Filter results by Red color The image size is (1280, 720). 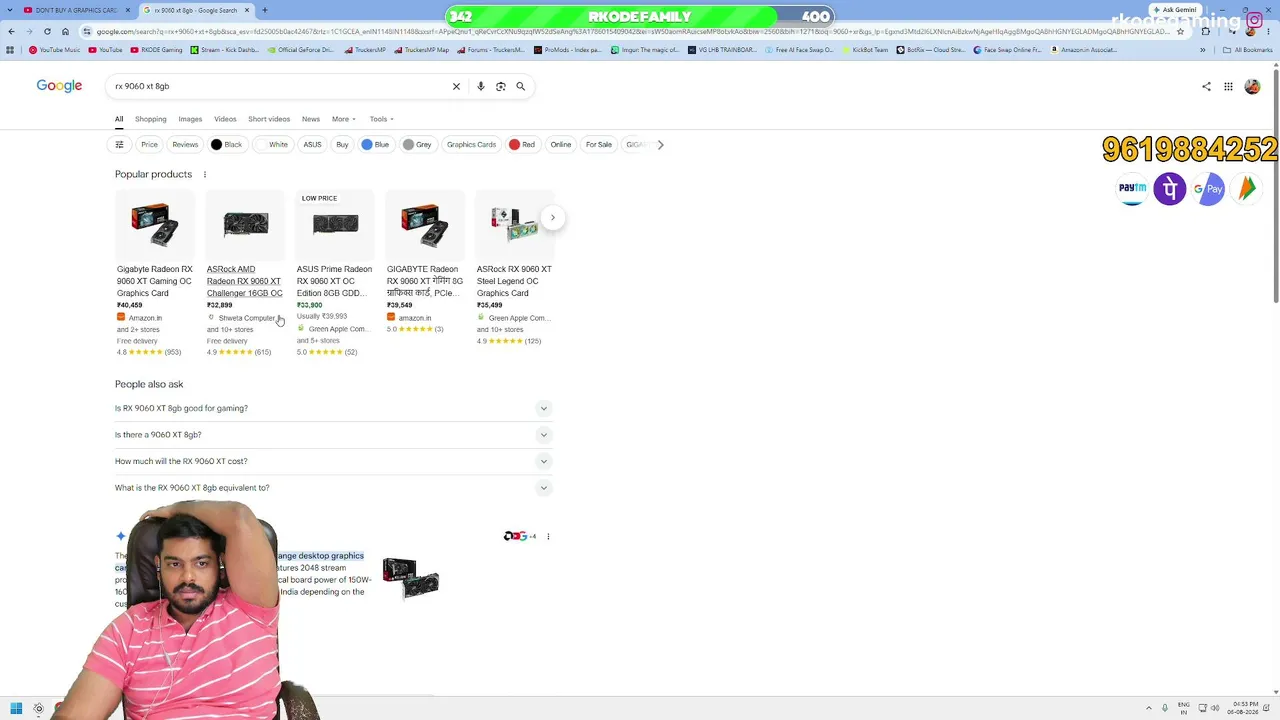pos(521,145)
